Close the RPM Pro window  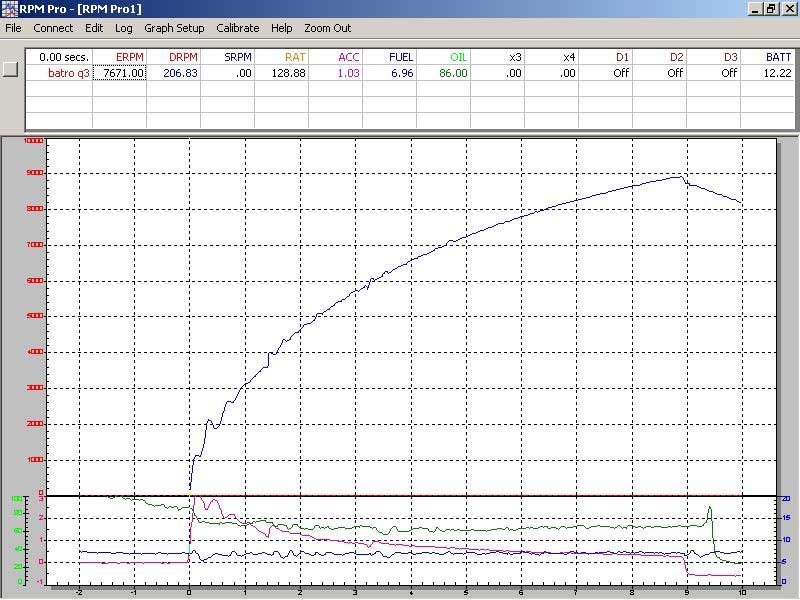click(x=789, y=9)
